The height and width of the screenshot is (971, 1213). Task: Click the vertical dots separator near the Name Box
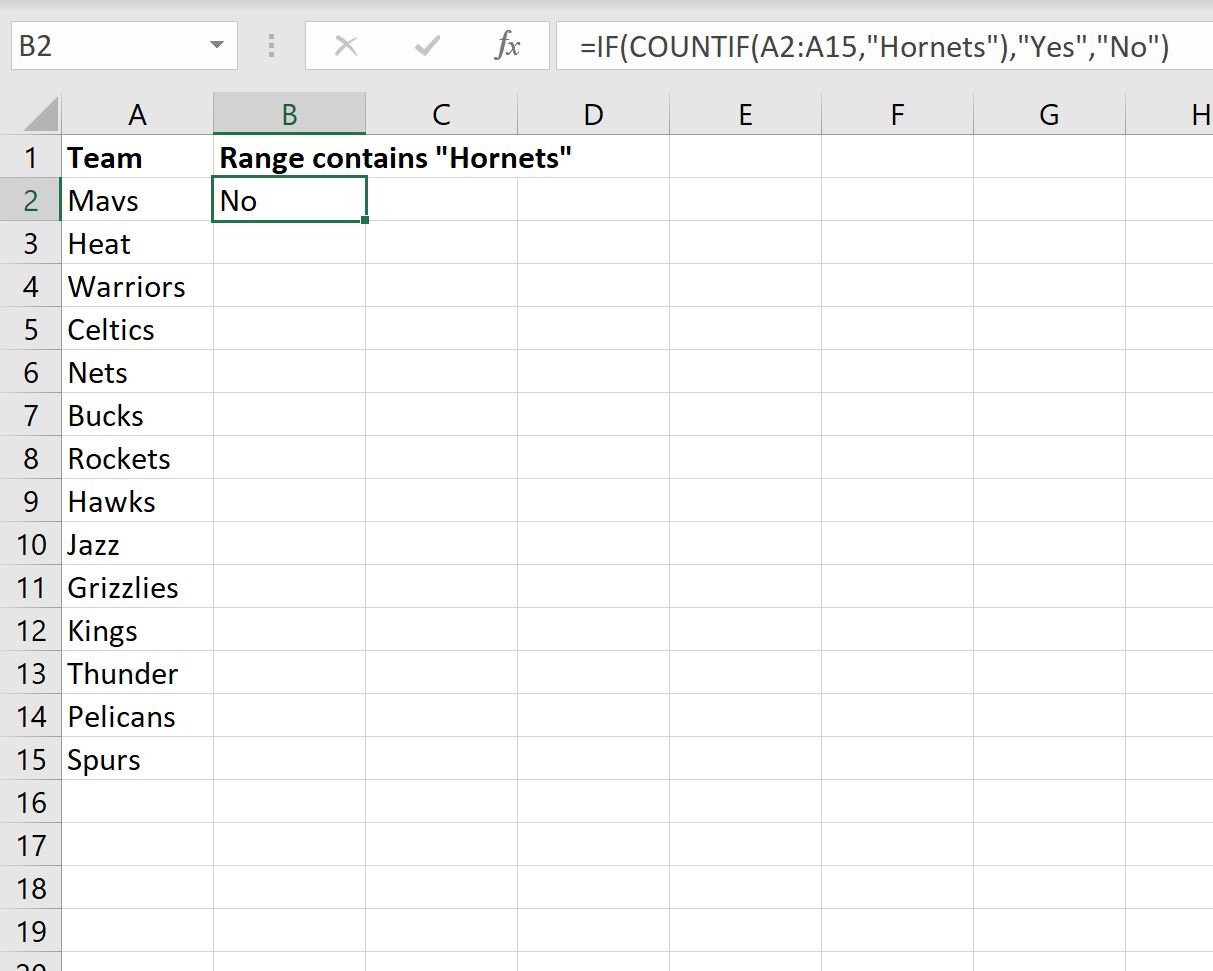click(270, 45)
